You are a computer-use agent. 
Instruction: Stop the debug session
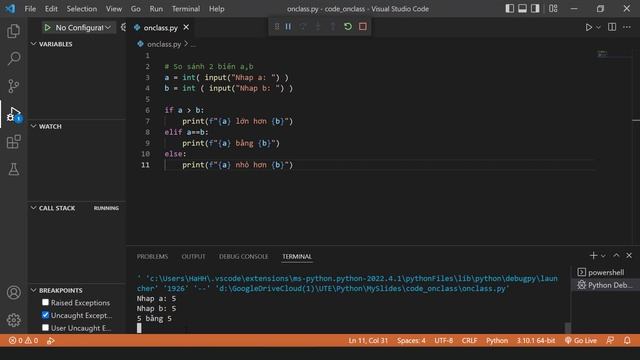pos(362,27)
